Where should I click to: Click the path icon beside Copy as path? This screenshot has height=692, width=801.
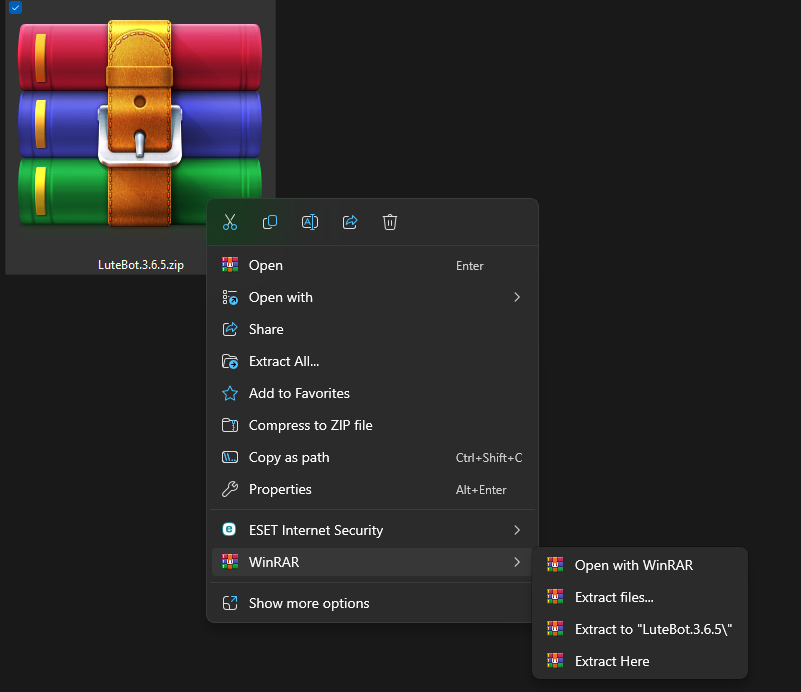230,457
